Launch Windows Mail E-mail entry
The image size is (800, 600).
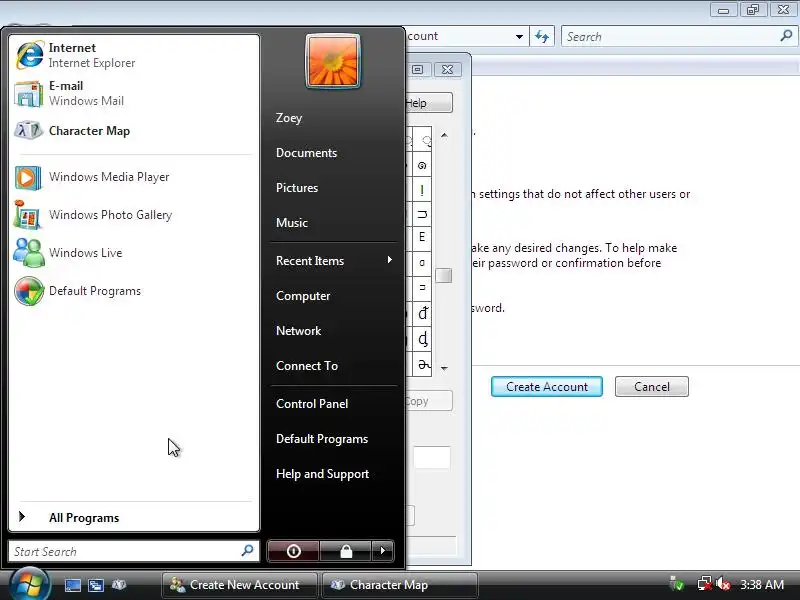point(134,93)
